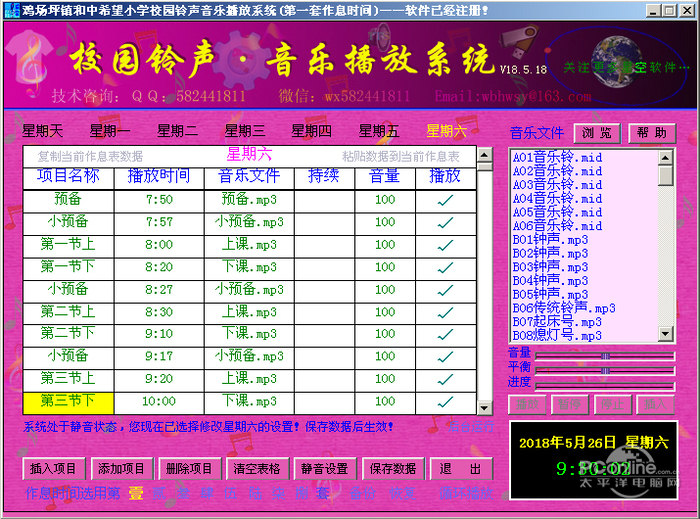Screen dimensions: 700x519
Task: Click the 8:30 time cell for 第二节上
Action: click(x=159, y=312)
